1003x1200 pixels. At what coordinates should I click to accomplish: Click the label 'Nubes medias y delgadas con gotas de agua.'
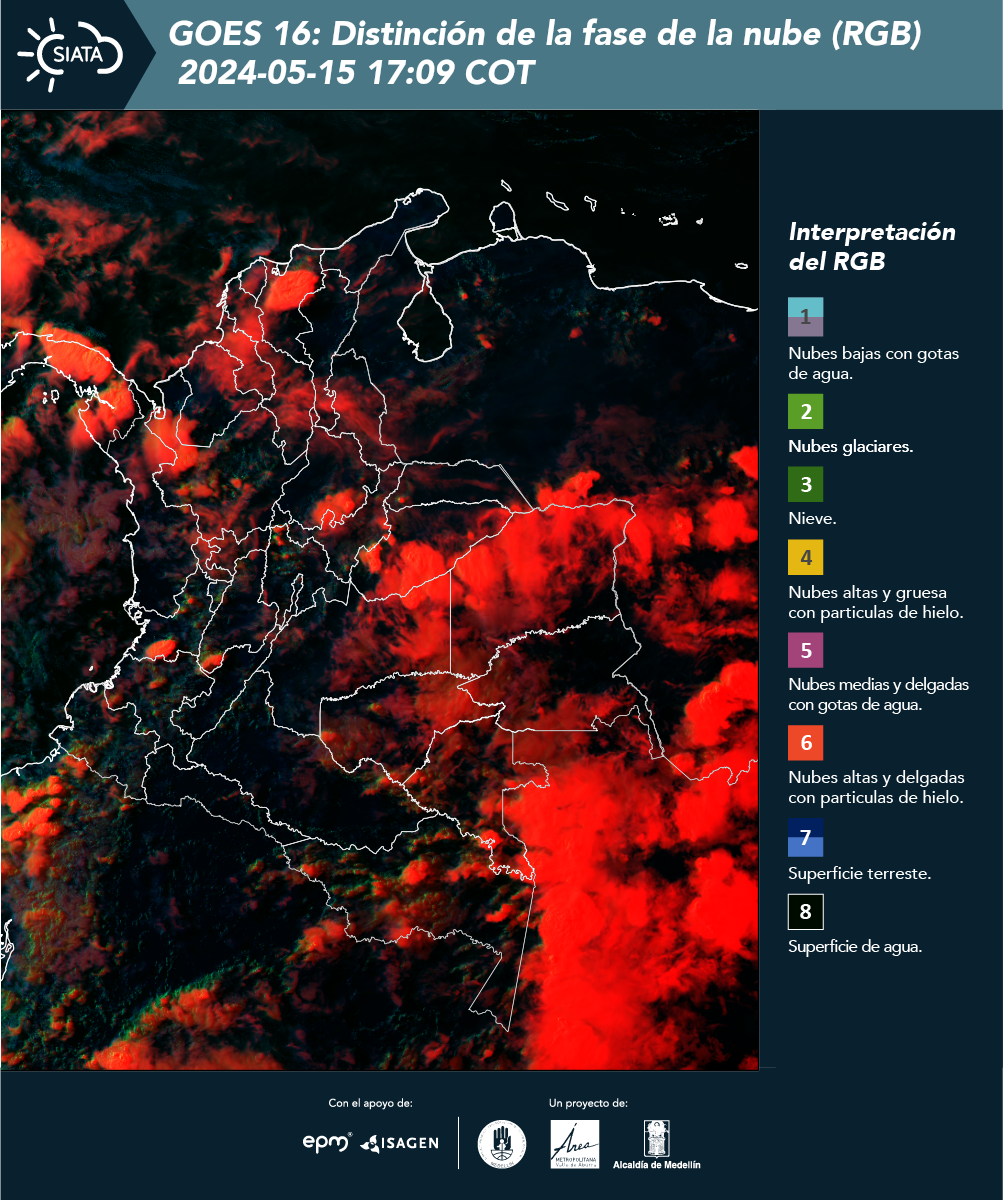pyautogui.click(x=879, y=695)
